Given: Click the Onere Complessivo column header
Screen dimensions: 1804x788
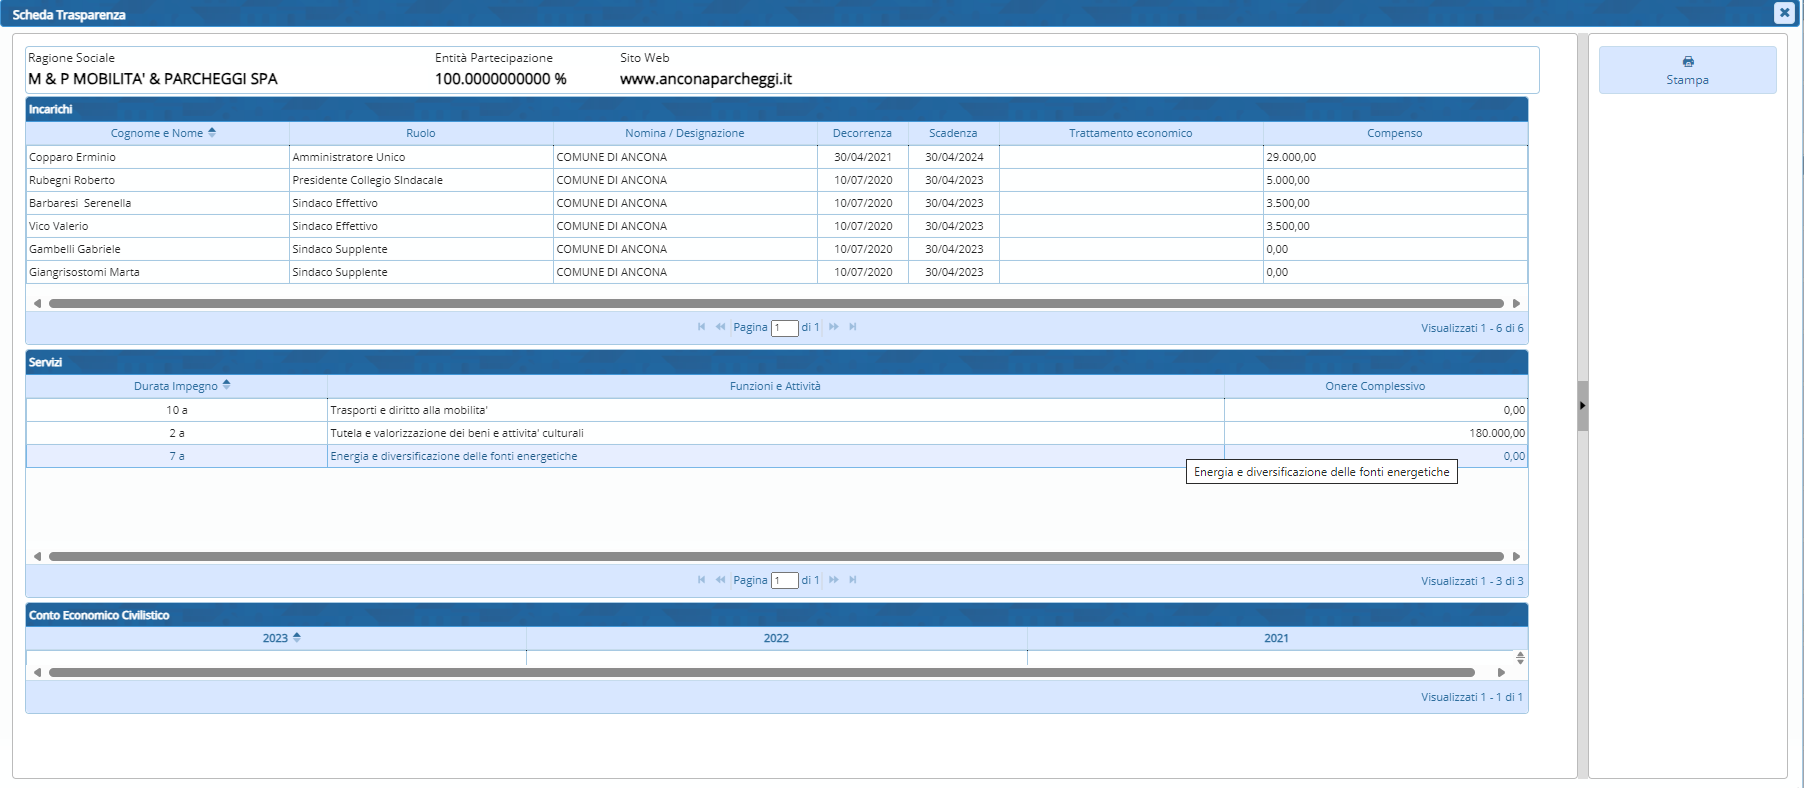Looking at the screenshot, I should (1375, 386).
